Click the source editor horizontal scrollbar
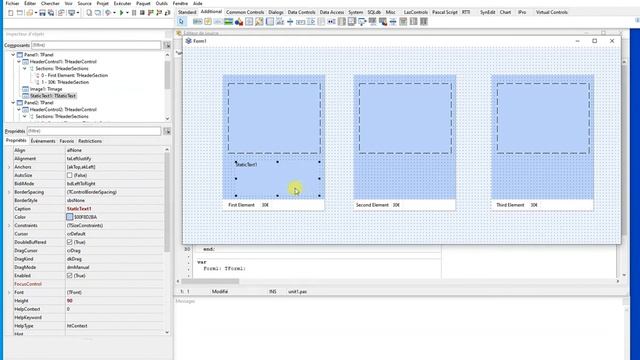Viewport: 640px width, 360px height. [x=210, y=281]
